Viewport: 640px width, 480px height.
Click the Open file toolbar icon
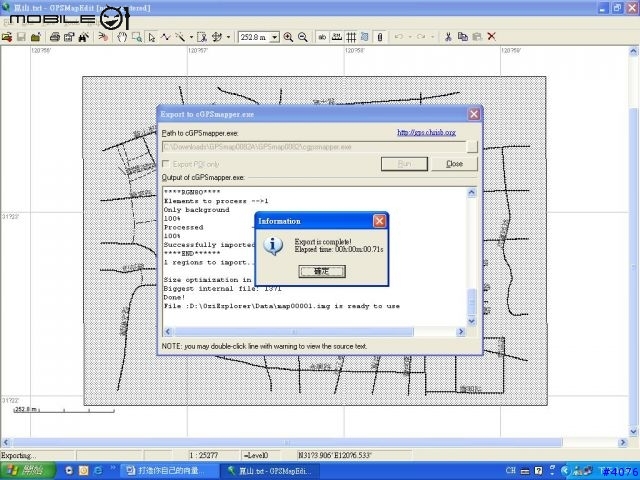click(x=7, y=37)
